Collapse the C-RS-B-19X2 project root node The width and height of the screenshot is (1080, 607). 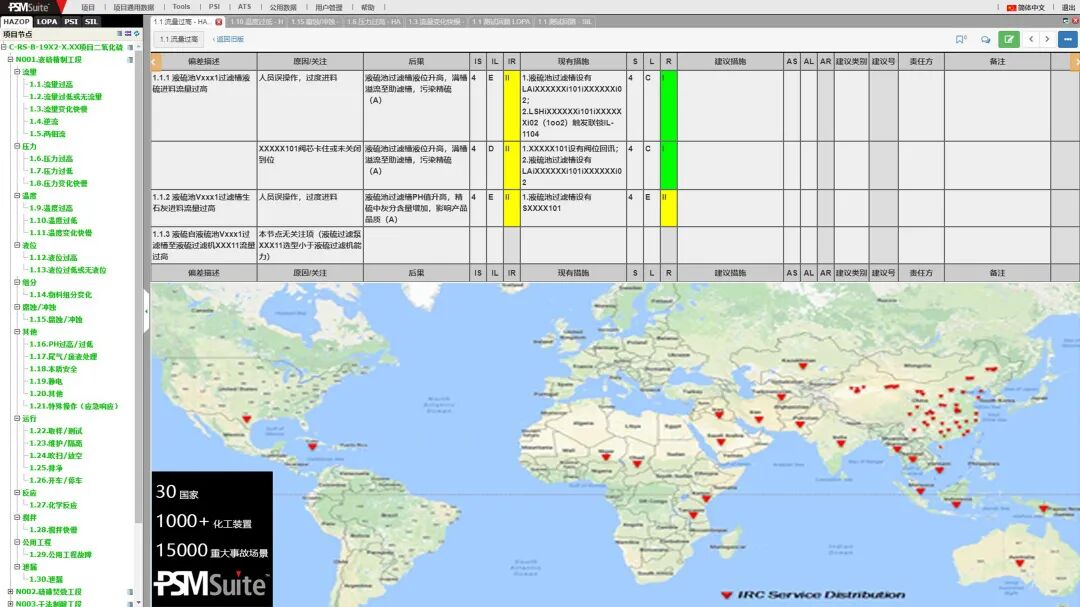pyautogui.click(x=4, y=48)
